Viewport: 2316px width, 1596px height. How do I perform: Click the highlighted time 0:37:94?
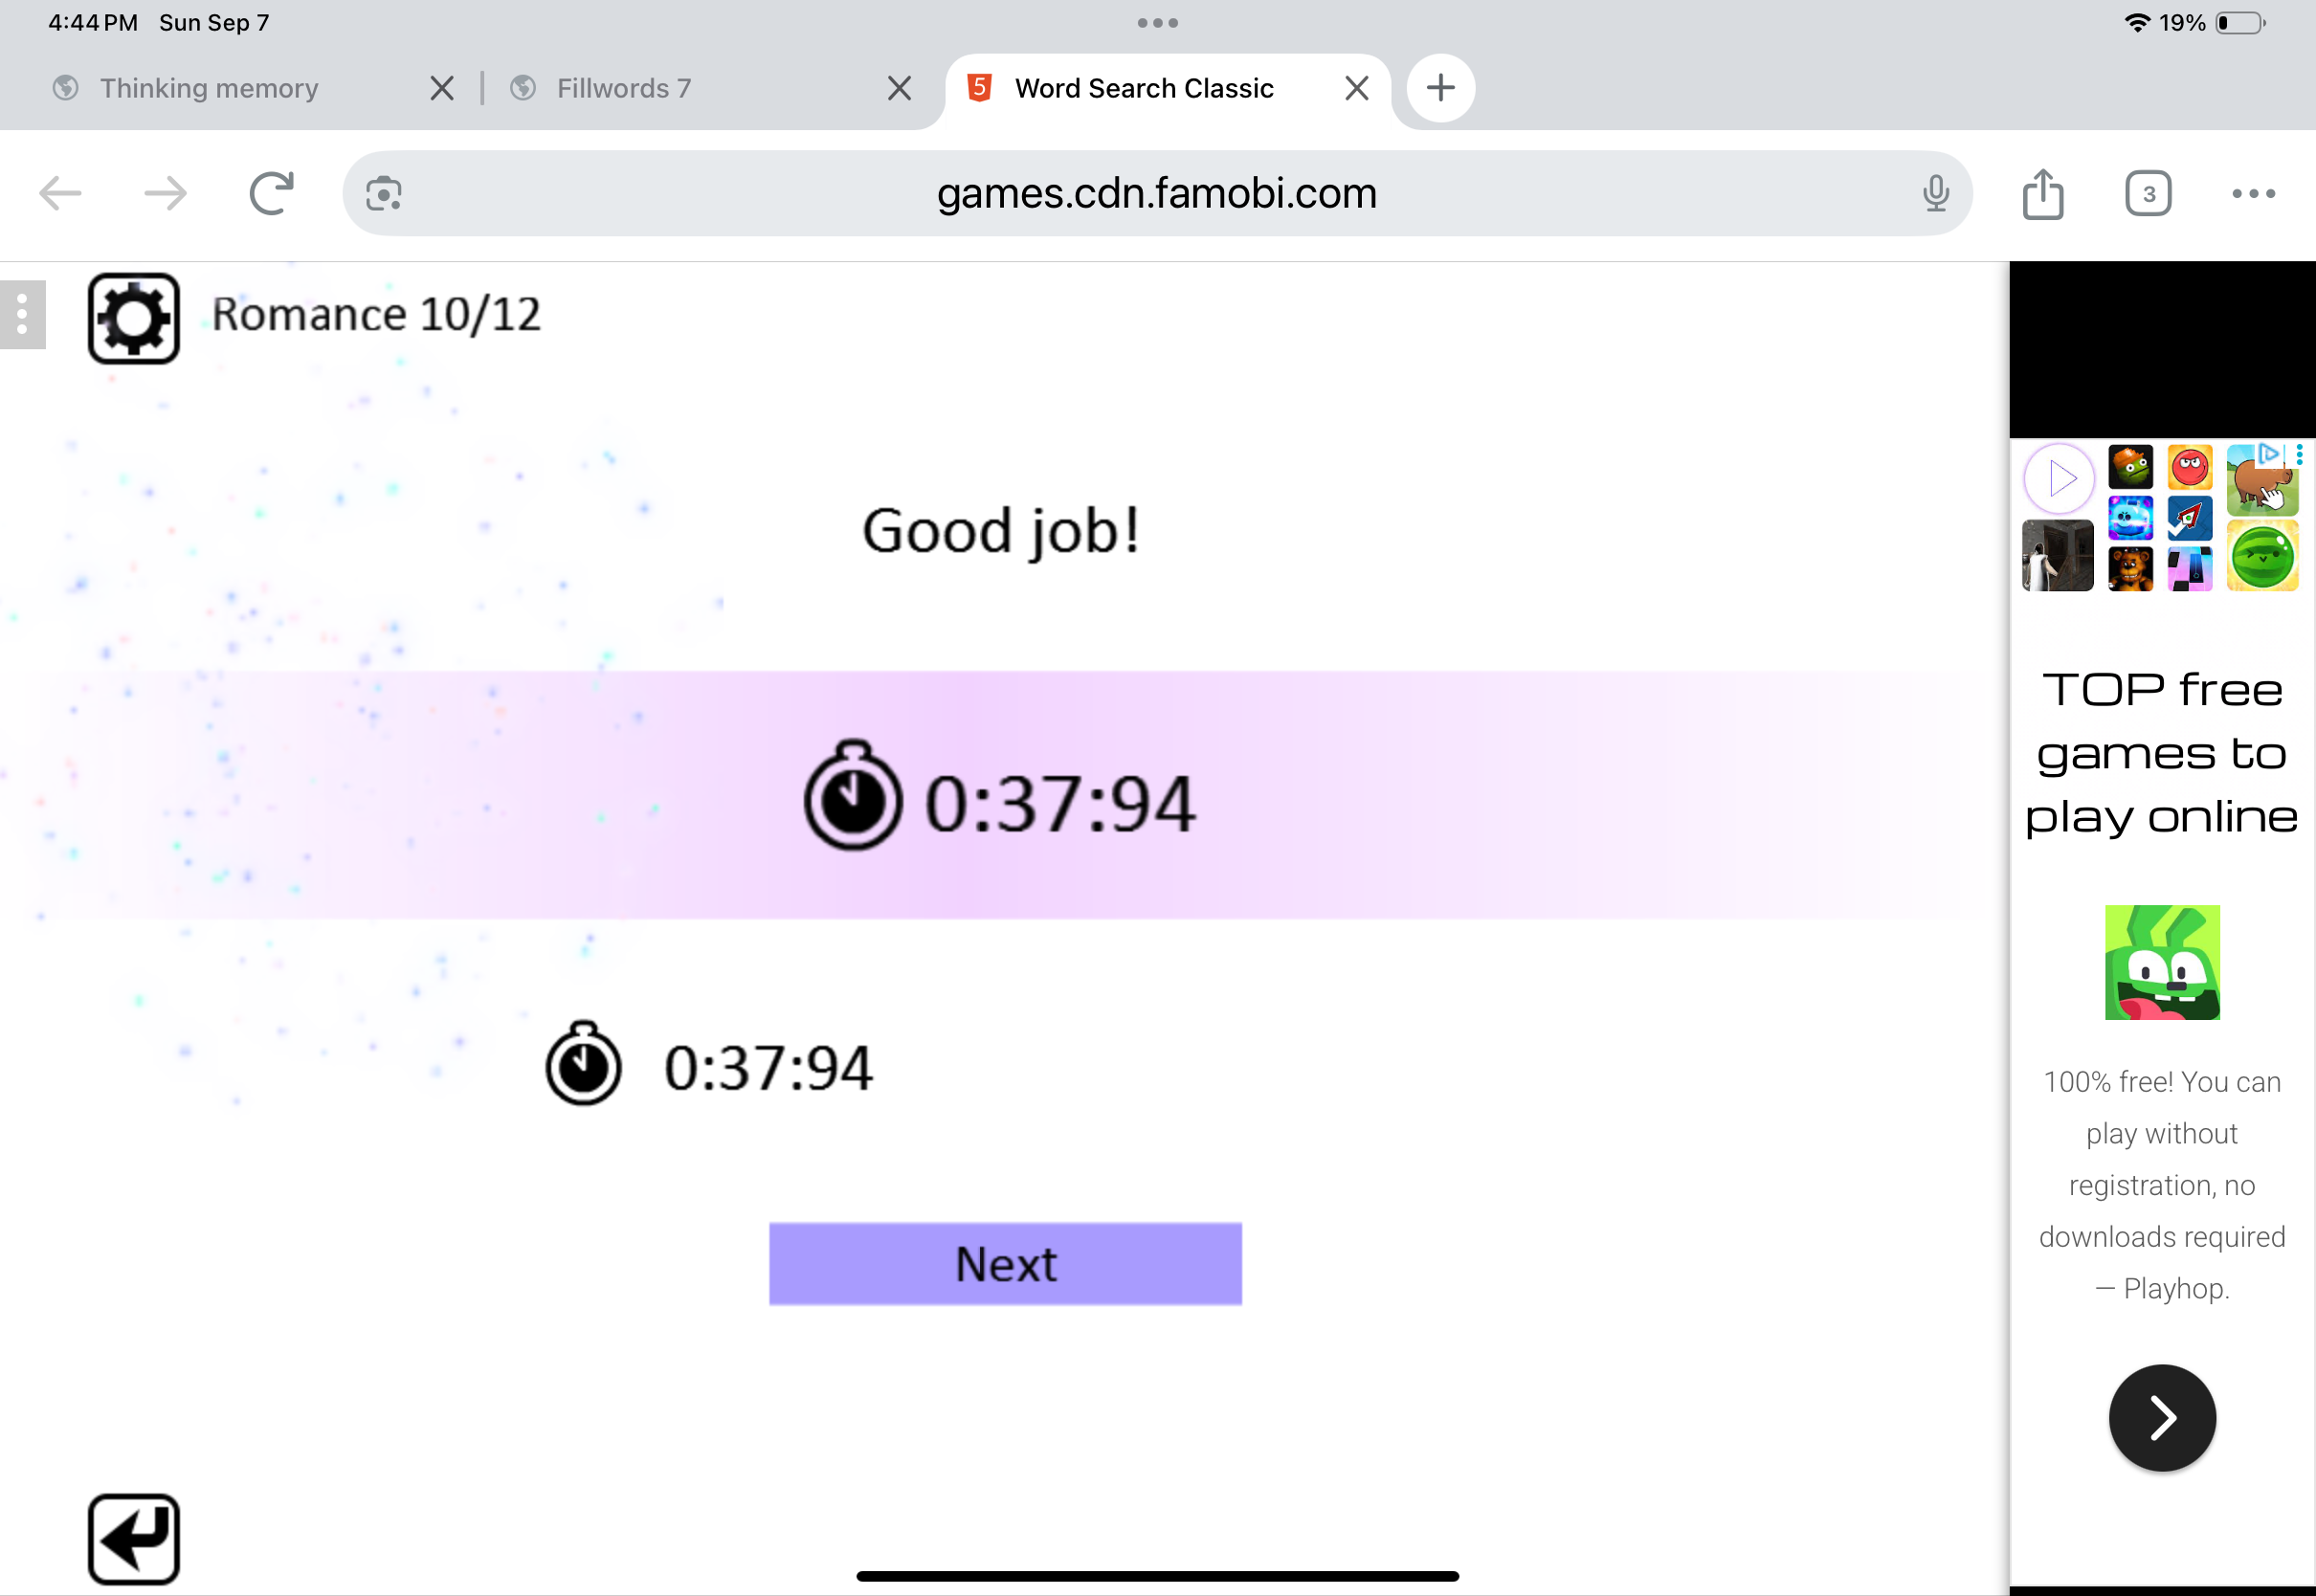[x=1059, y=803]
